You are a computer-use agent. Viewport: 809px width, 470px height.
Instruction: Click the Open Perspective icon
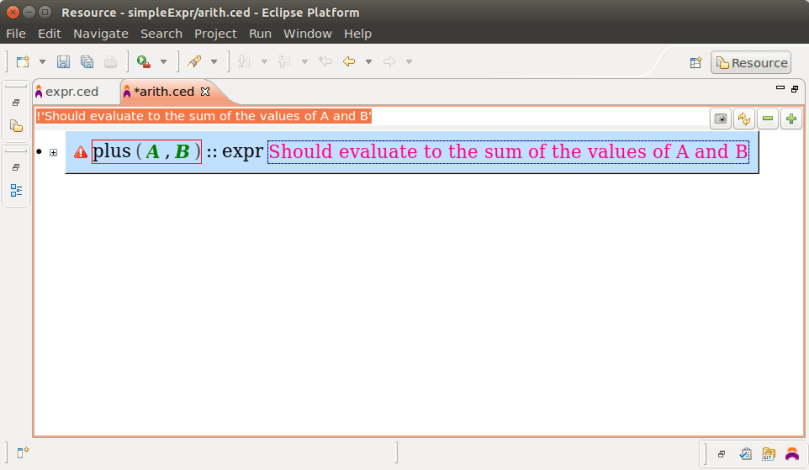pyautogui.click(x=696, y=63)
